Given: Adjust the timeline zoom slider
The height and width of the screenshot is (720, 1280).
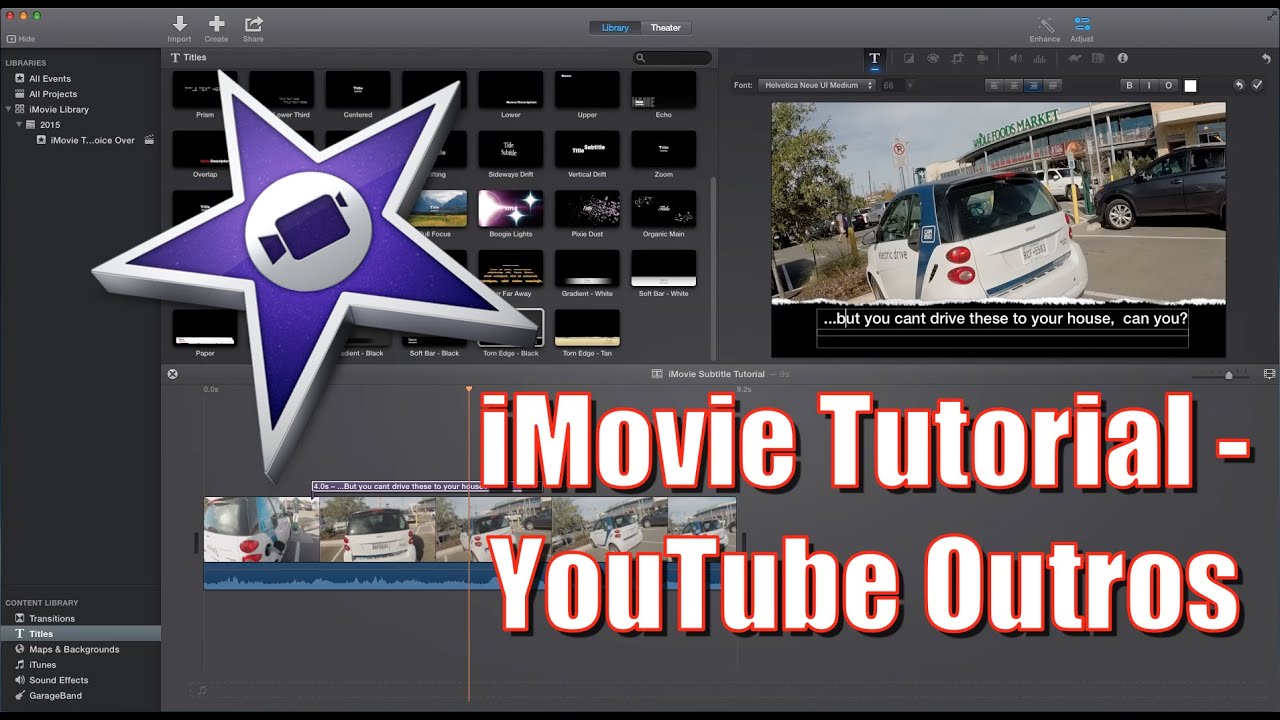Looking at the screenshot, I should tap(1229, 374).
